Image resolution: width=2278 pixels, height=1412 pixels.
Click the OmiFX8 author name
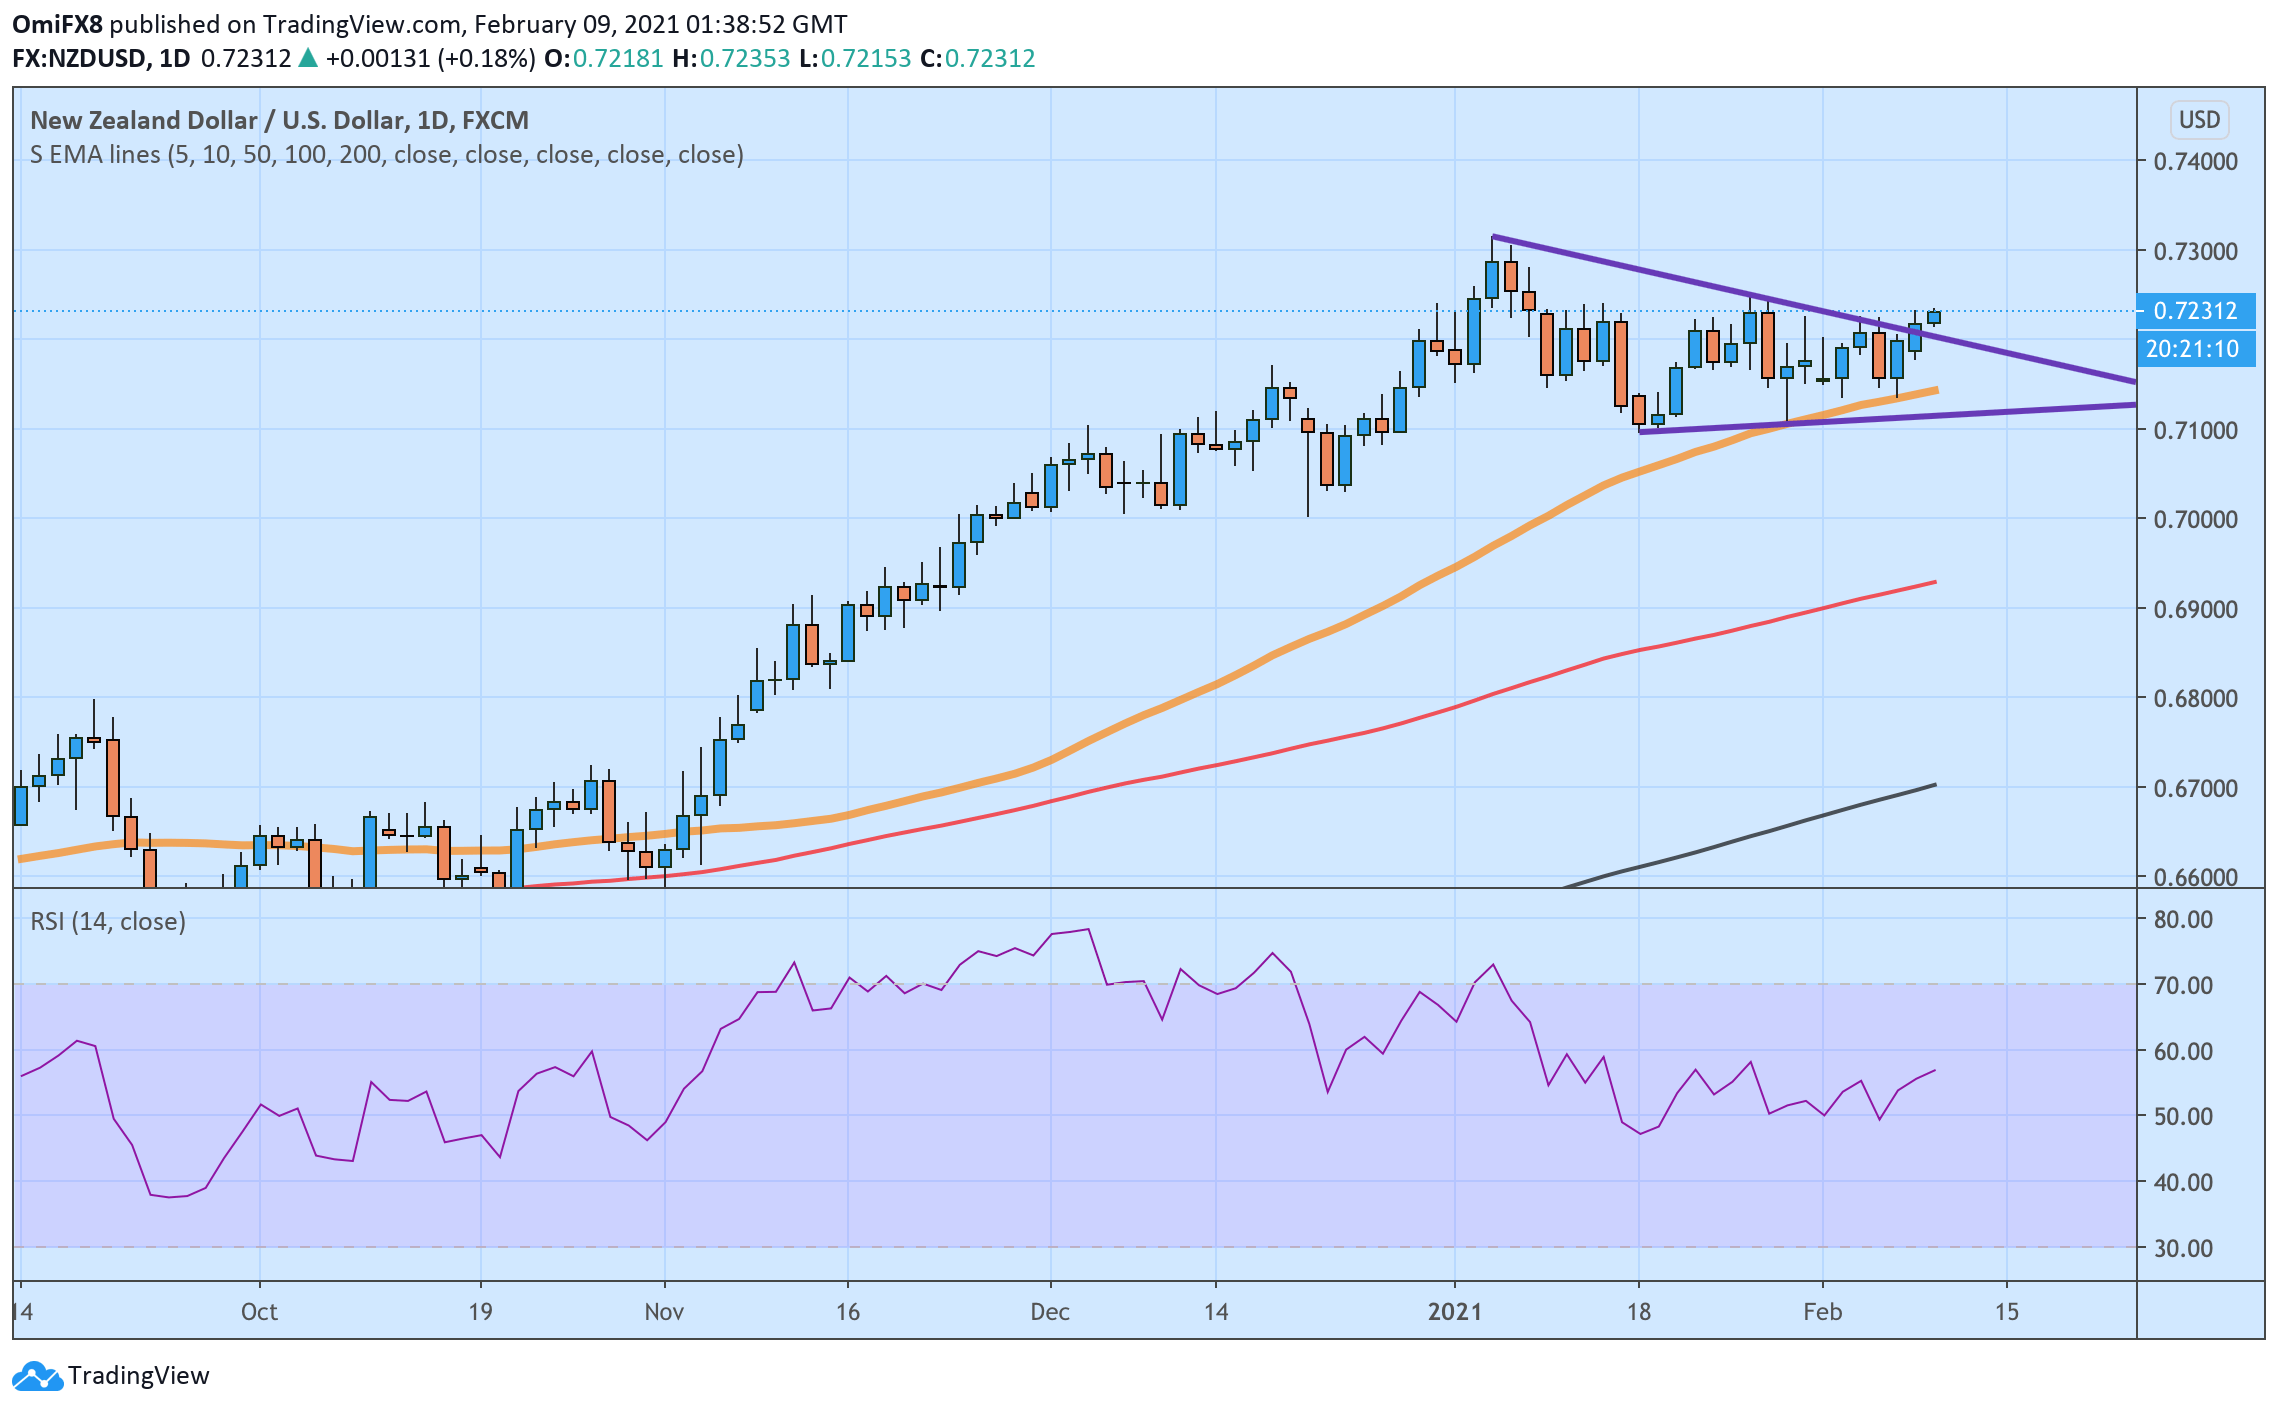(57, 24)
